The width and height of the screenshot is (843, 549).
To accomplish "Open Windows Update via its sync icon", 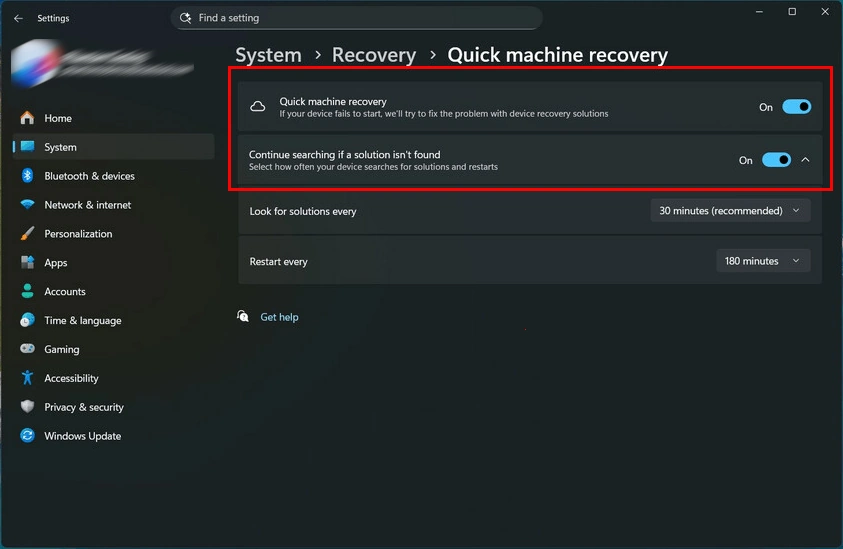I will click(27, 436).
